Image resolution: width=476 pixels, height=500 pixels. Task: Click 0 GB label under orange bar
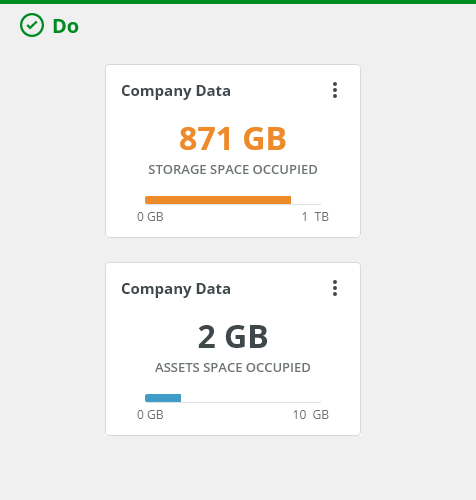(150, 217)
